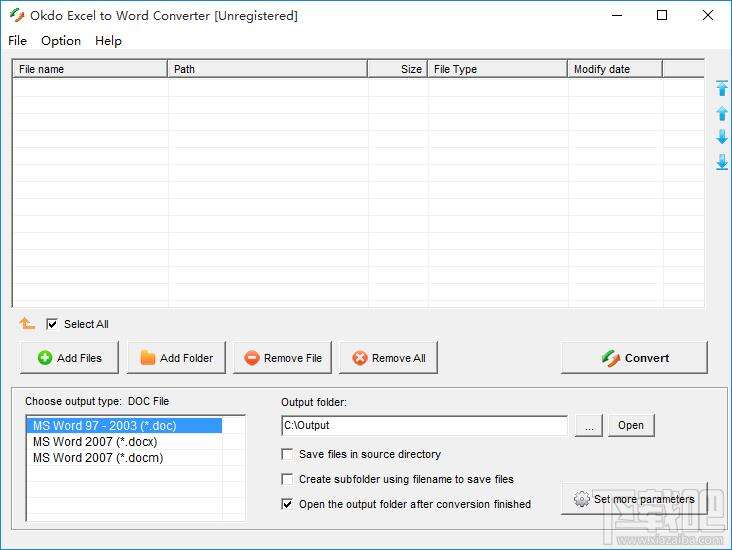Click the Remove File button
This screenshot has width=732, height=550.
tap(282, 358)
